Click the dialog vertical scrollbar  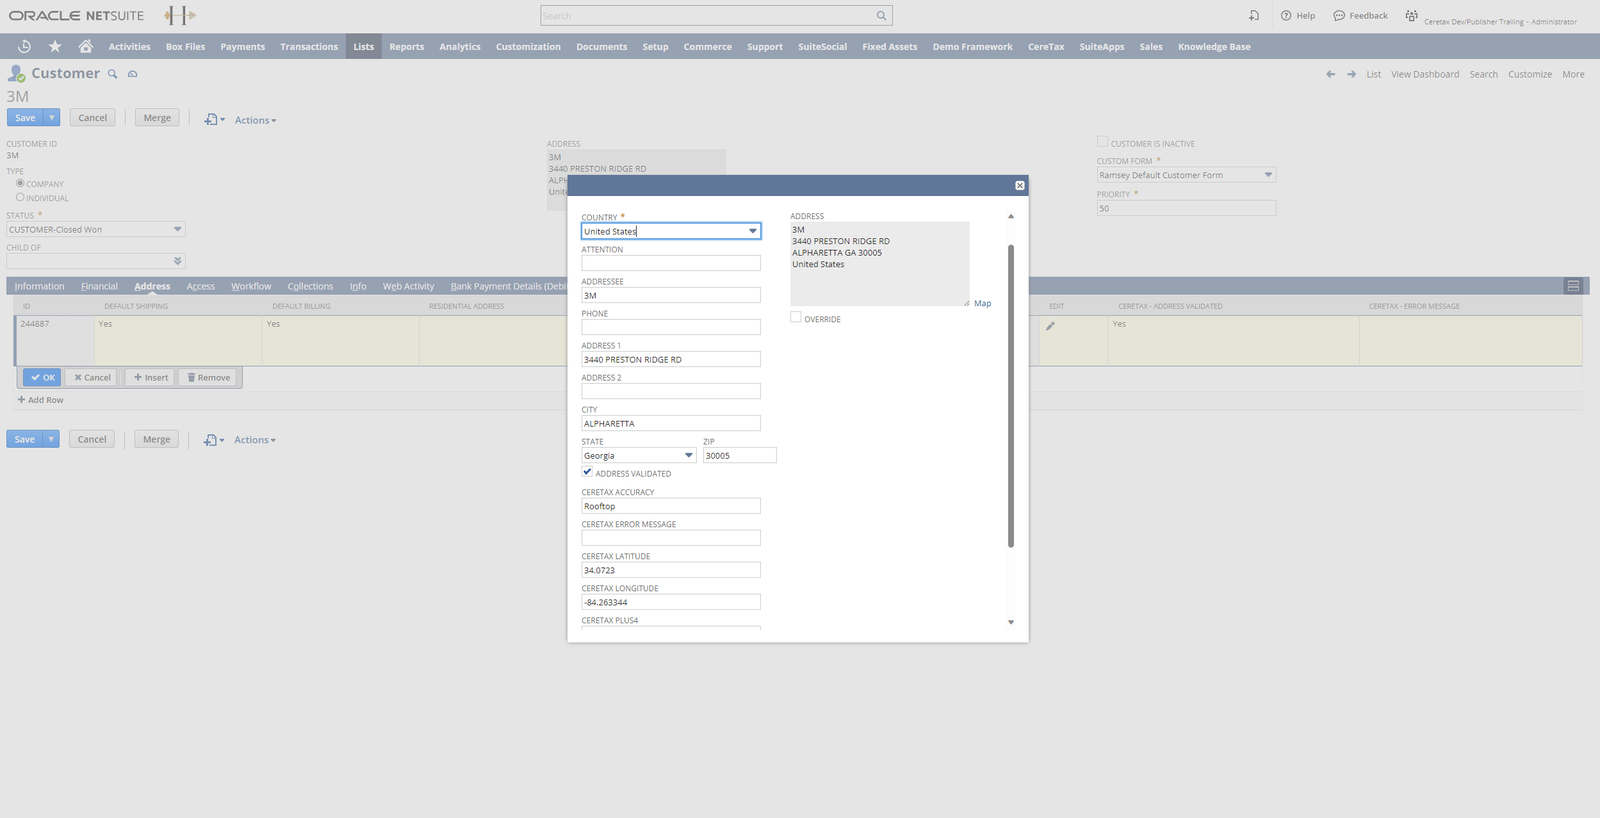click(x=1011, y=396)
